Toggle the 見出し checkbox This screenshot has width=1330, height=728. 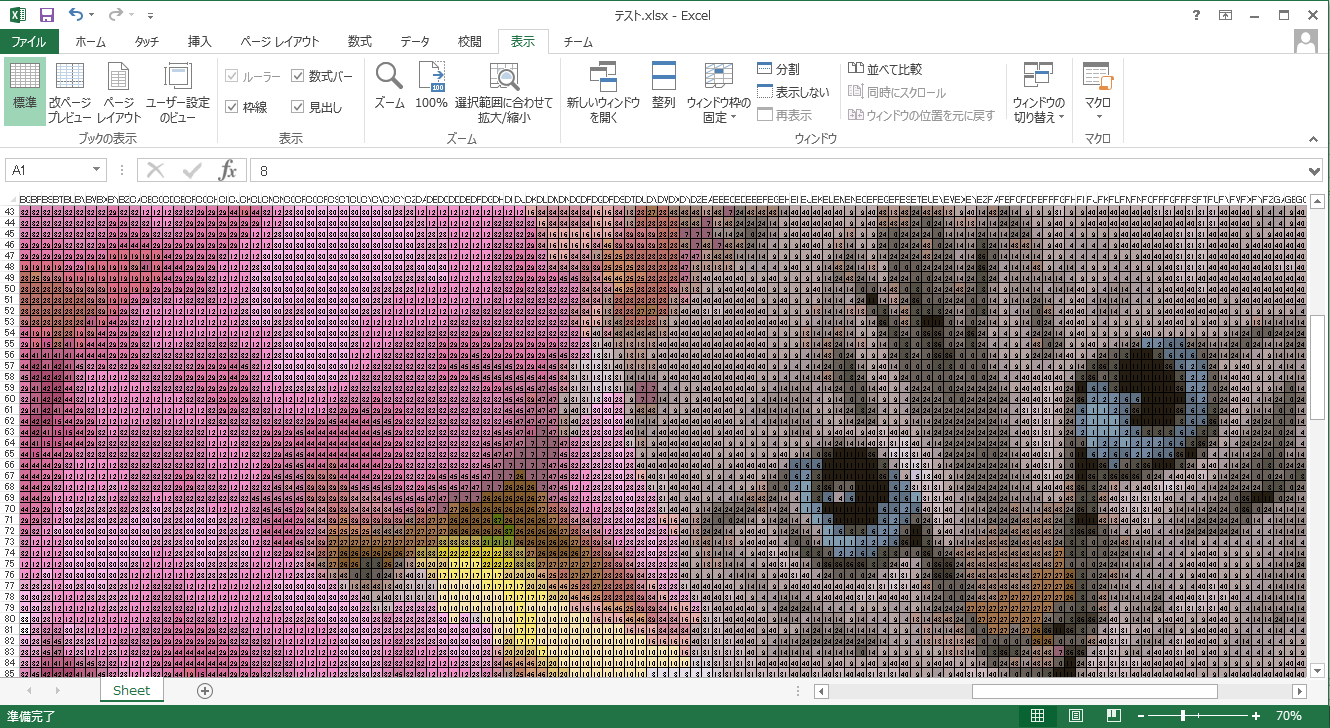316,107
